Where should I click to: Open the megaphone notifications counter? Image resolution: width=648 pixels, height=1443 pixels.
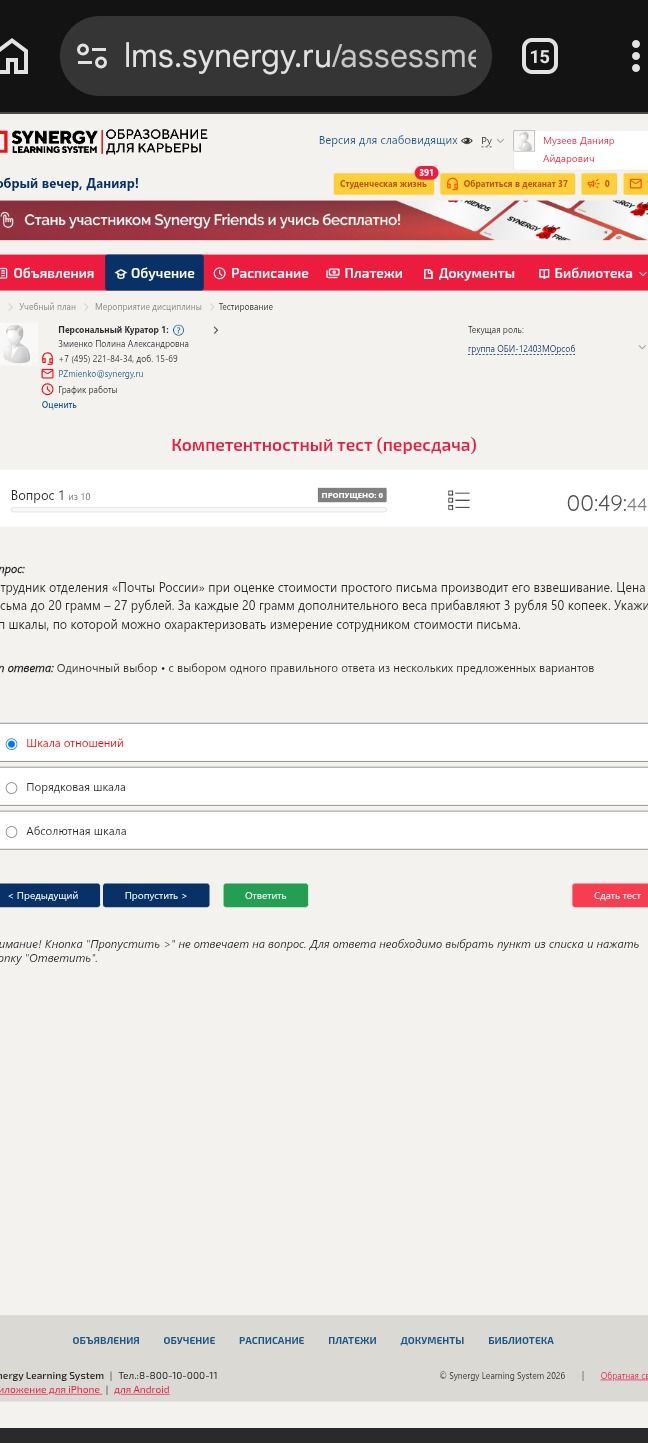[x=599, y=184]
